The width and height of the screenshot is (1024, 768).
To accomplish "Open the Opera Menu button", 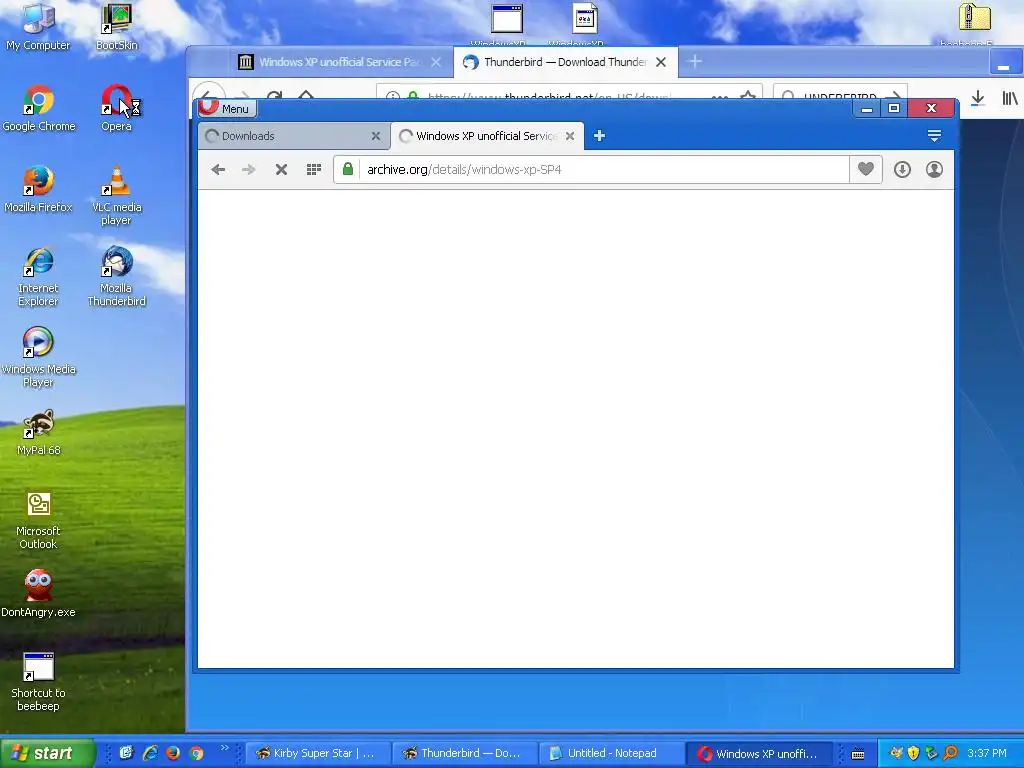I will [x=227, y=108].
